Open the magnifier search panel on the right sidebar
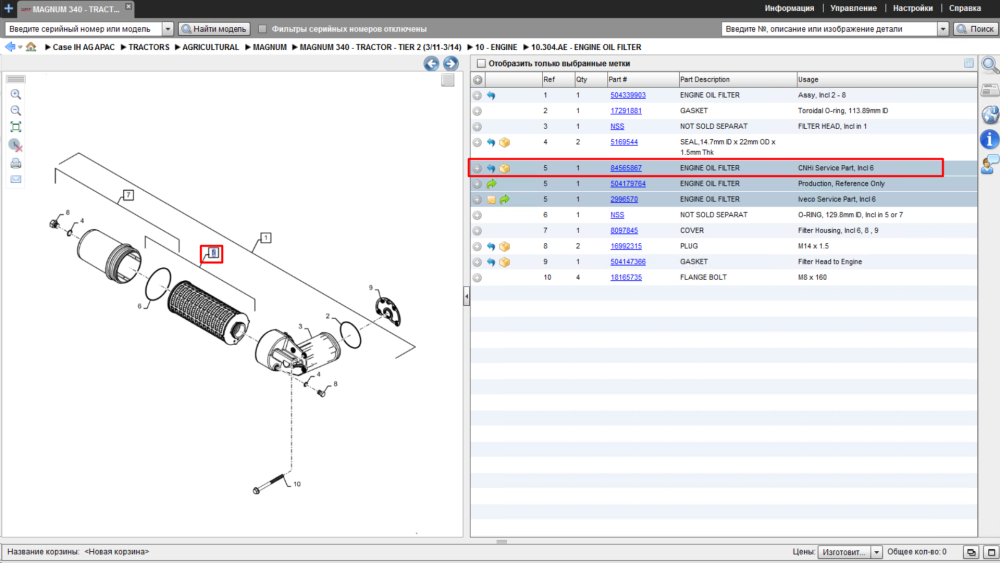 990,65
